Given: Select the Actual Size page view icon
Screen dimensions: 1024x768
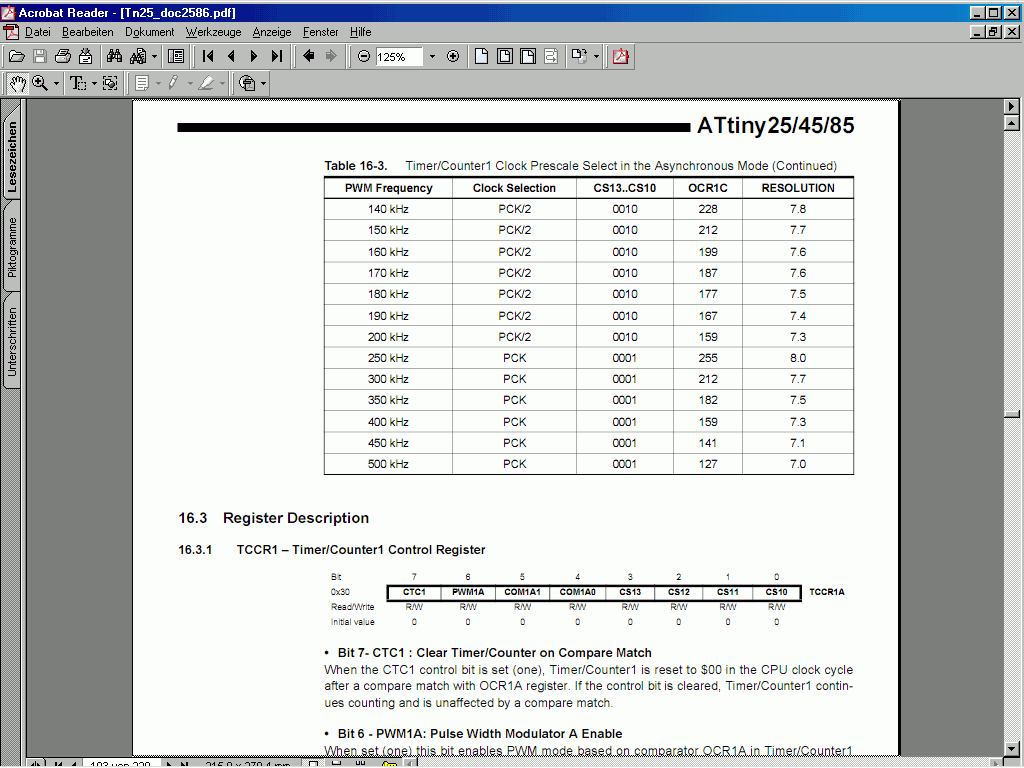Looking at the screenshot, I should 481,57.
